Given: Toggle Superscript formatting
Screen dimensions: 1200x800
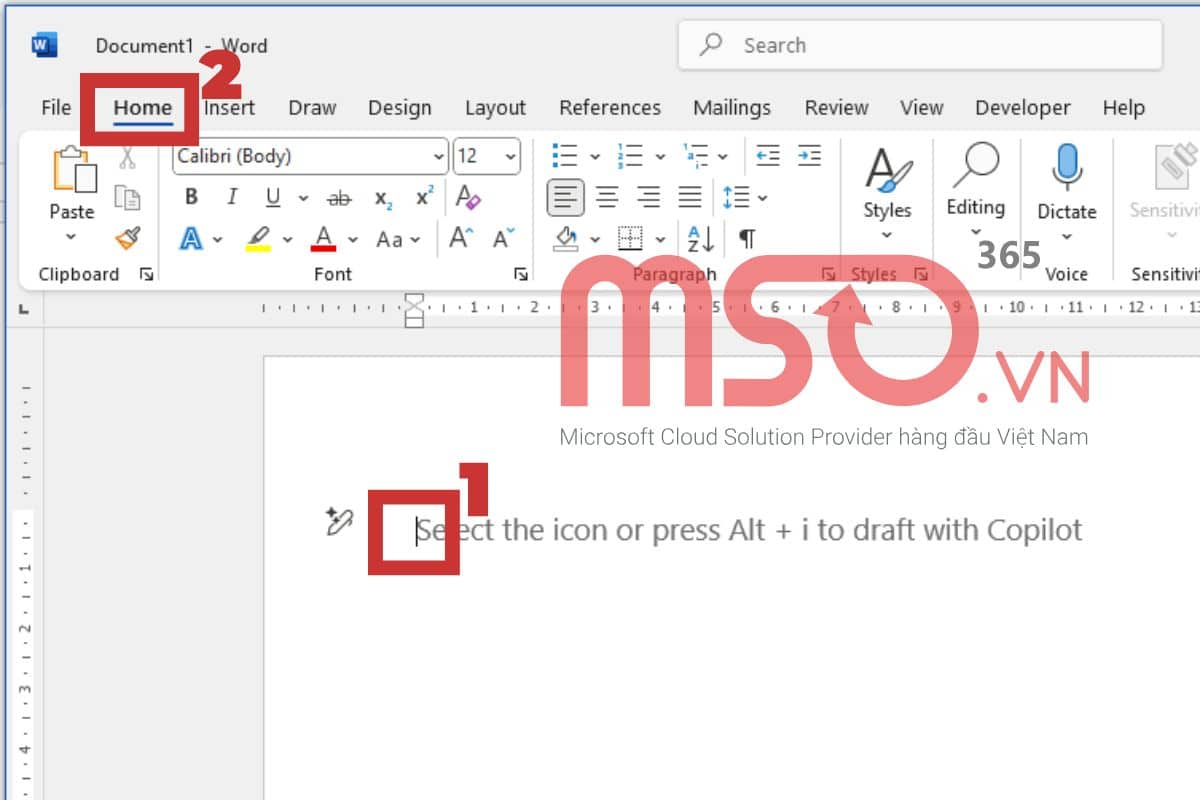Looking at the screenshot, I should [425, 196].
